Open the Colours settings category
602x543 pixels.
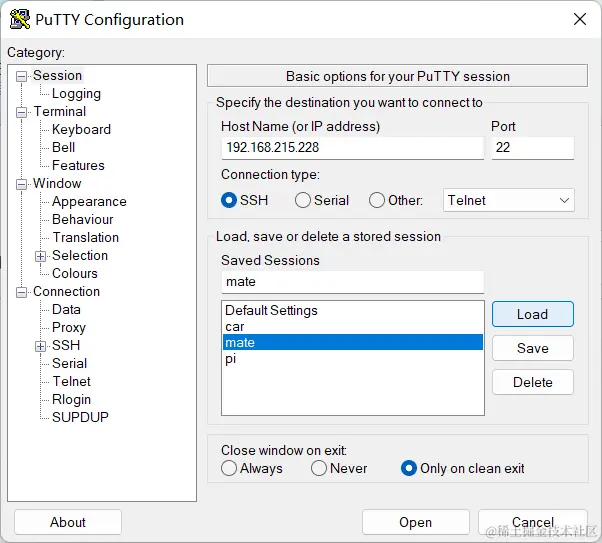[75, 273]
